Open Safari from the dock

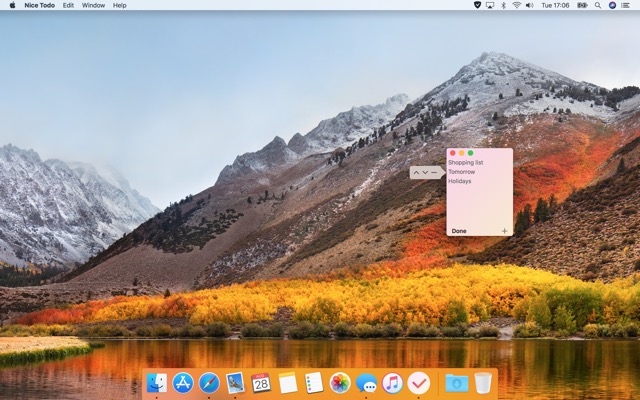tap(209, 383)
